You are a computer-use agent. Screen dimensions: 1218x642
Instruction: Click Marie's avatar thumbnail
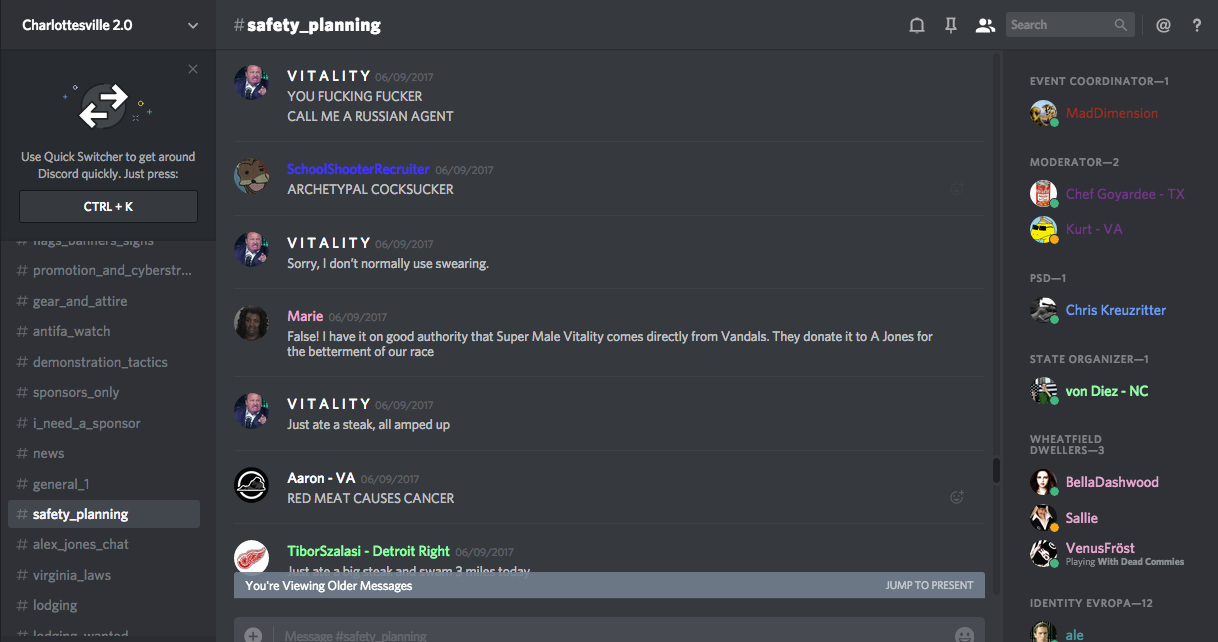click(250, 323)
